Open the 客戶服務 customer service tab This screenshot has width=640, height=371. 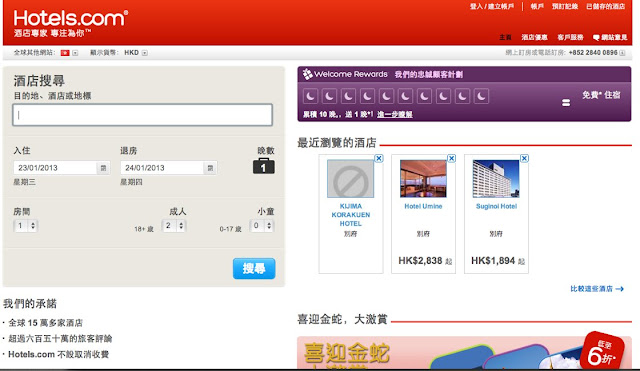[570, 38]
